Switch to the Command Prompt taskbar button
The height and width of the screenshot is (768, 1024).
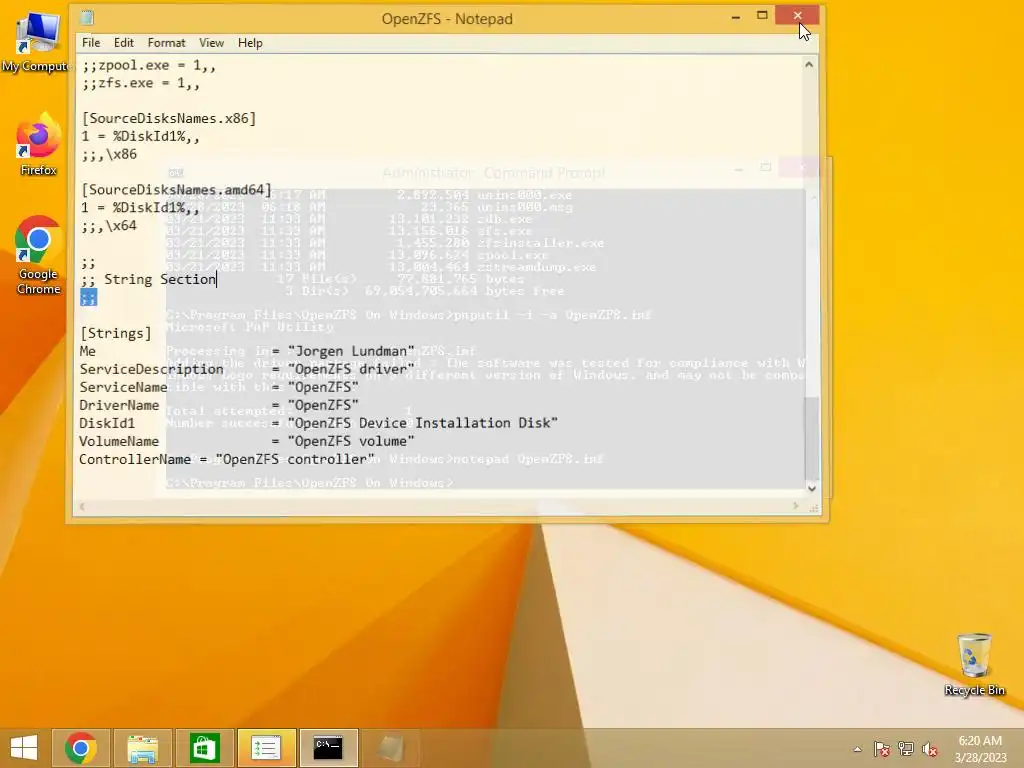click(x=328, y=748)
